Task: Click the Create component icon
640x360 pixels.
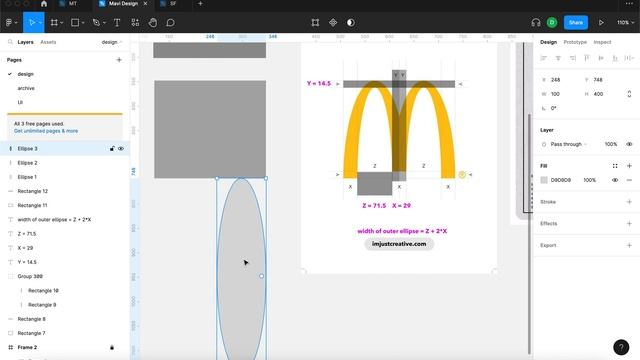Action: (333, 23)
